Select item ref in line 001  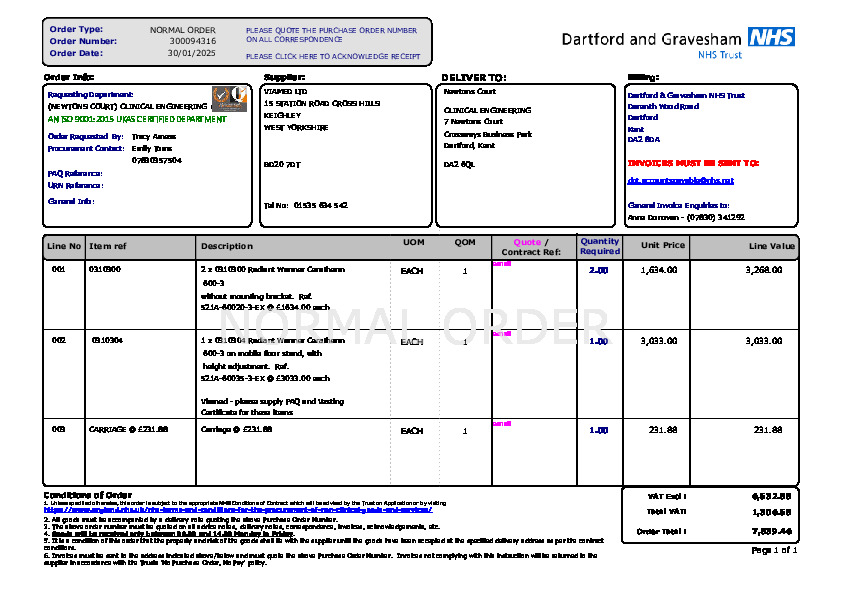pos(105,270)
